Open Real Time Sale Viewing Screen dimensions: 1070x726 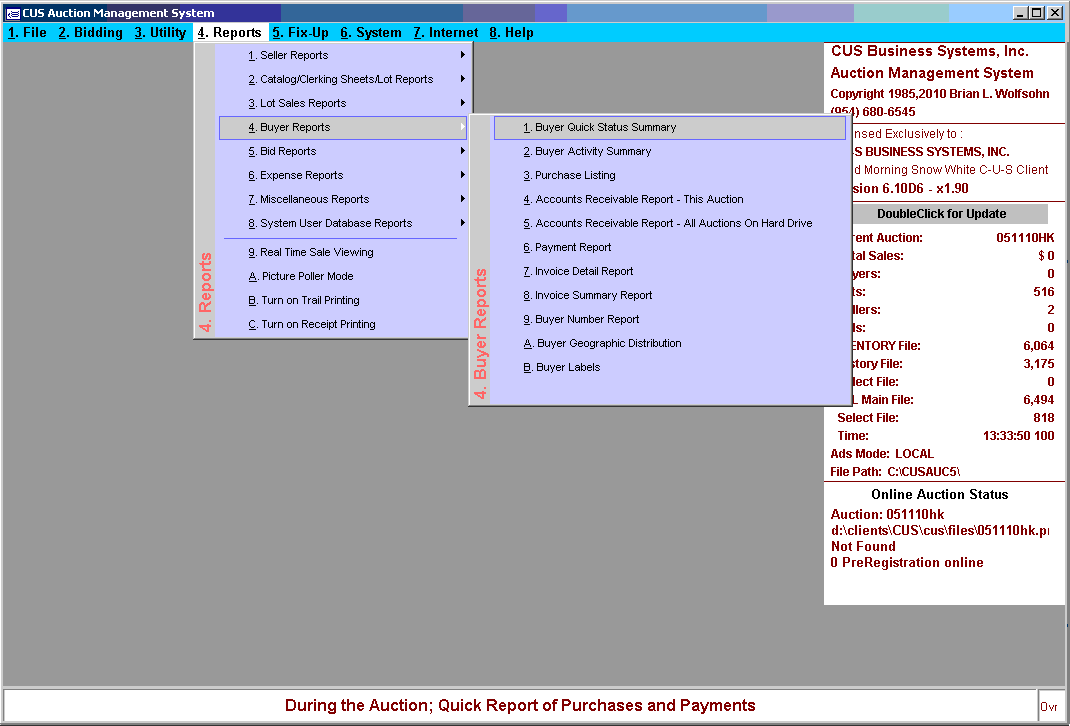(316, 253)
